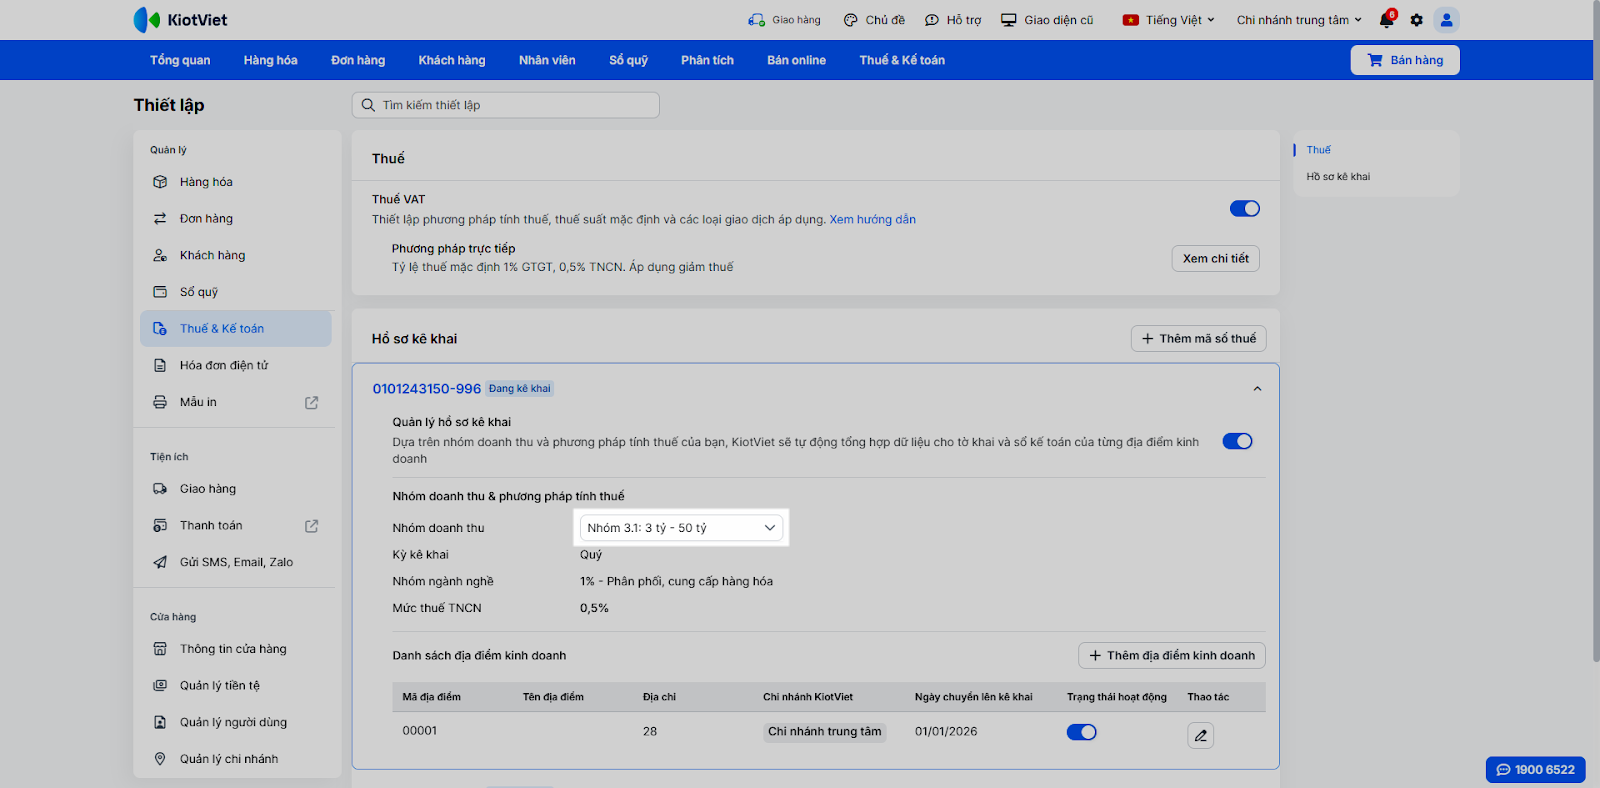Click the Chủ đề palette icon
The height and width of the screenshot is (788, 1600).
tap(850, 20)
